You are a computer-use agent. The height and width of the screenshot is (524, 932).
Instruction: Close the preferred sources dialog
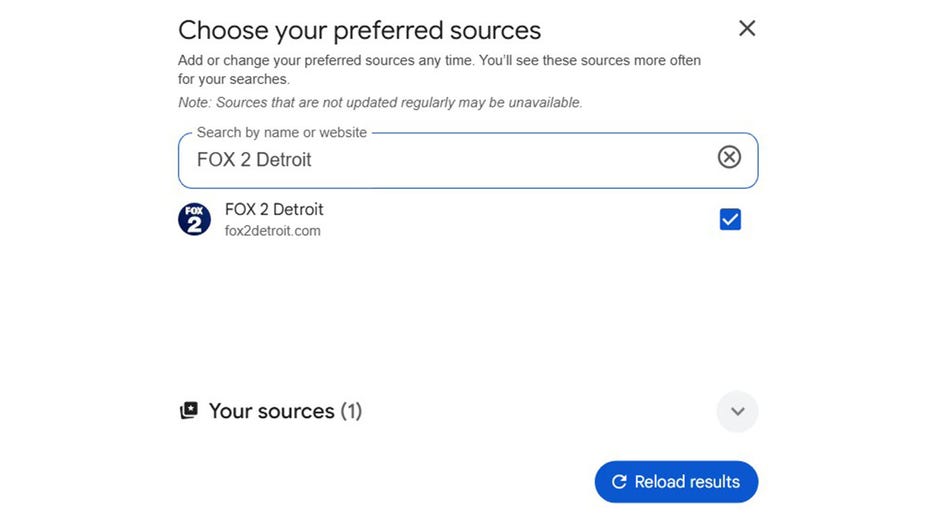tap(747, 29)
